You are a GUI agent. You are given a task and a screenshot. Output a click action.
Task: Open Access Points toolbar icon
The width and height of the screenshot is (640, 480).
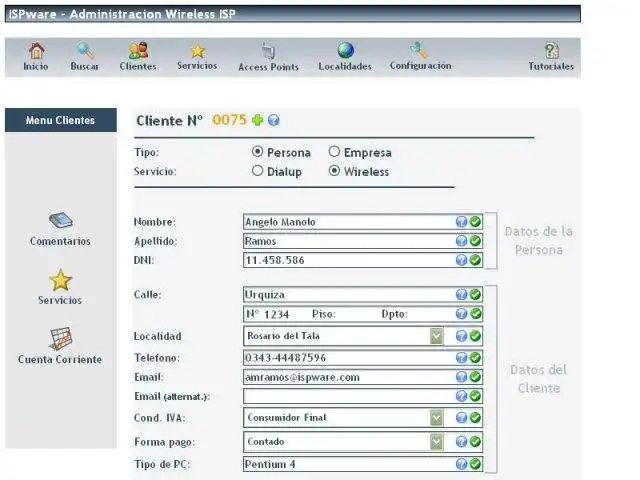[x=268, y=51]
